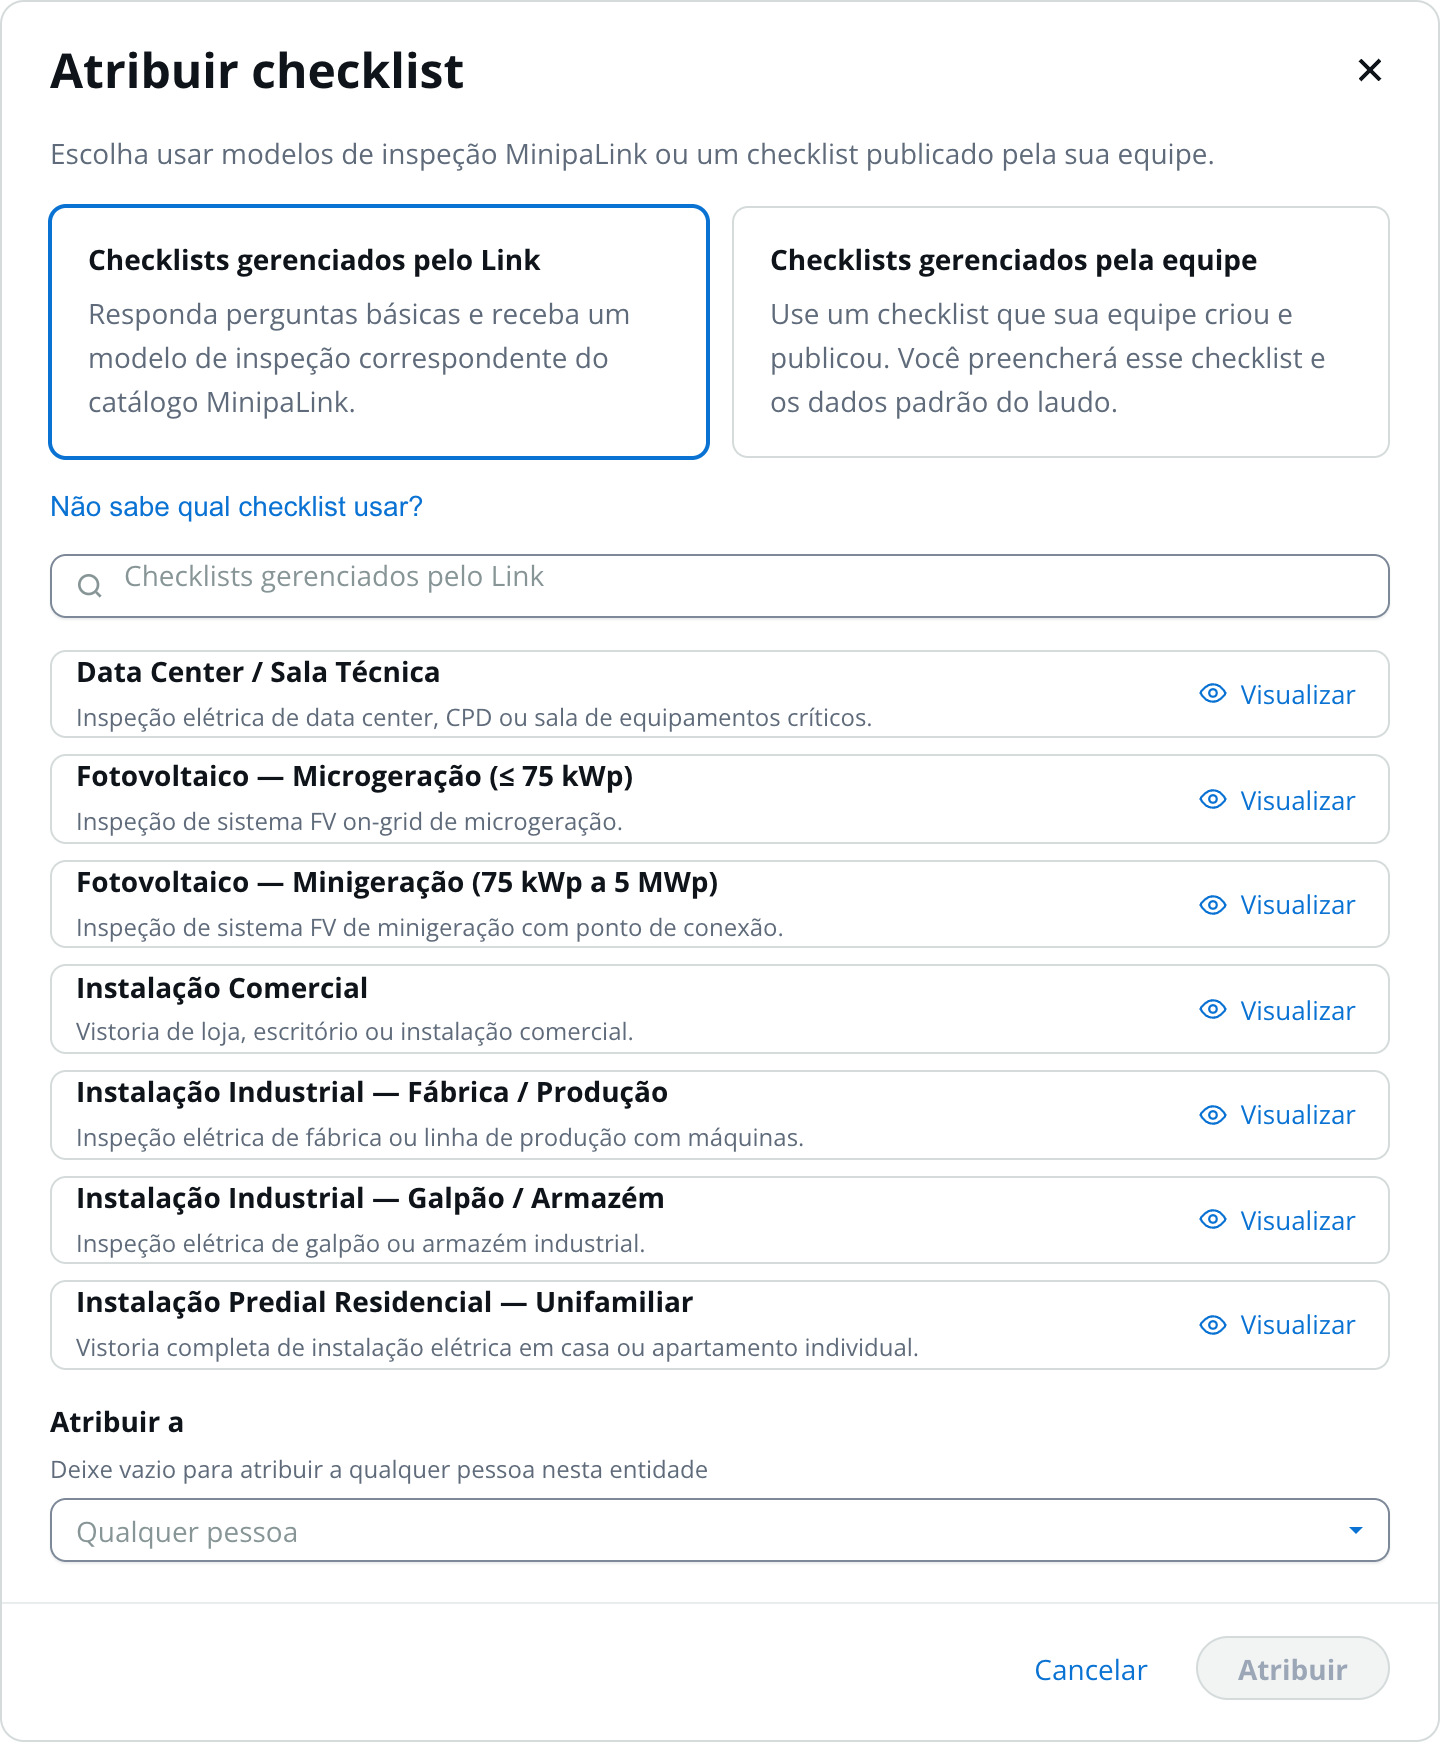The height and width of the screenshot is (1742, 1440).
Task: Click eye icon for Galpão / Armazém row
Action: pos(1212,1219)
